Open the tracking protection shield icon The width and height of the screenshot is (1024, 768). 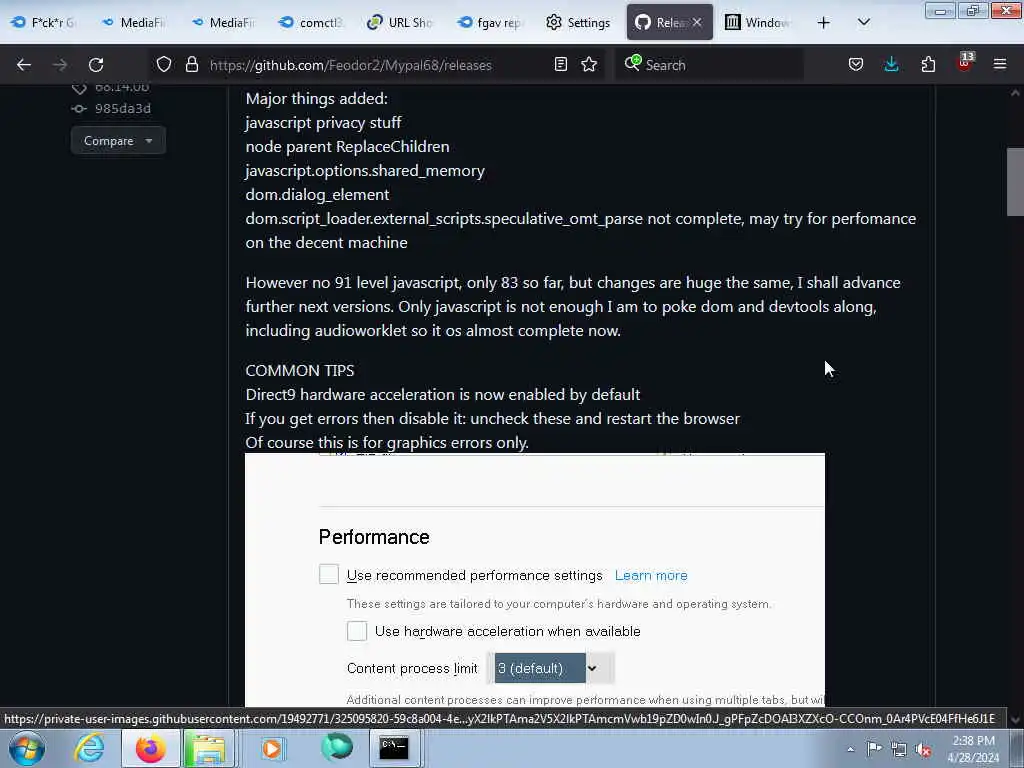[164, 65]
